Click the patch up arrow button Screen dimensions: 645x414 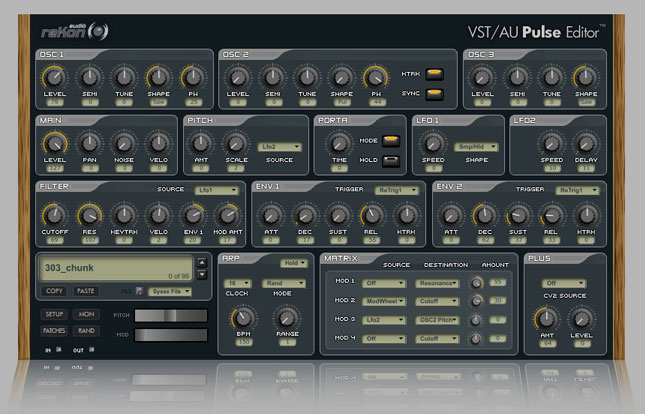tap(202, 262)
